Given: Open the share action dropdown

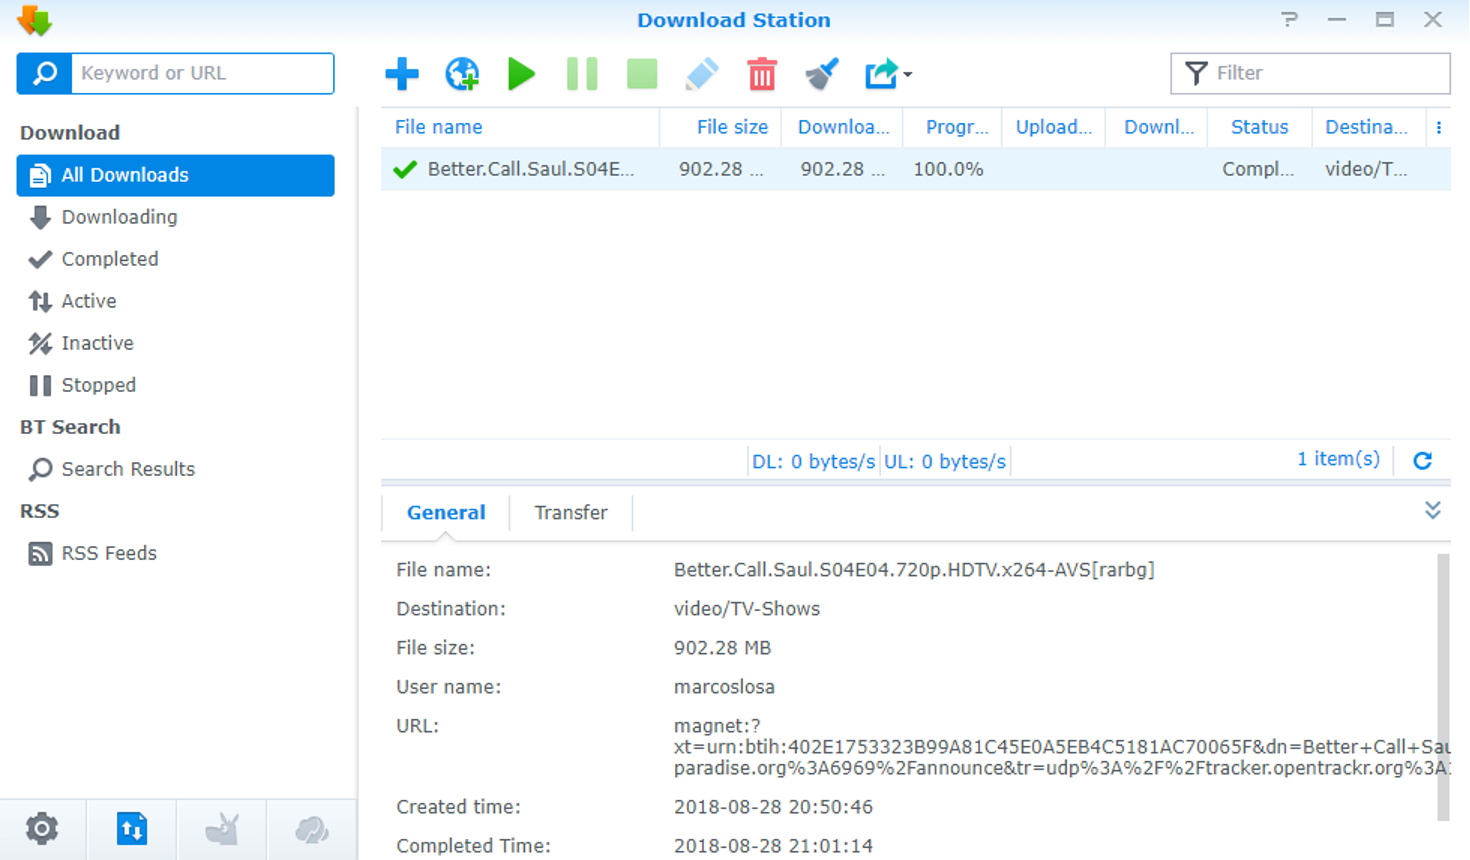Looking at the screenshot, I should pyautogui.click(x=888, y=74).
